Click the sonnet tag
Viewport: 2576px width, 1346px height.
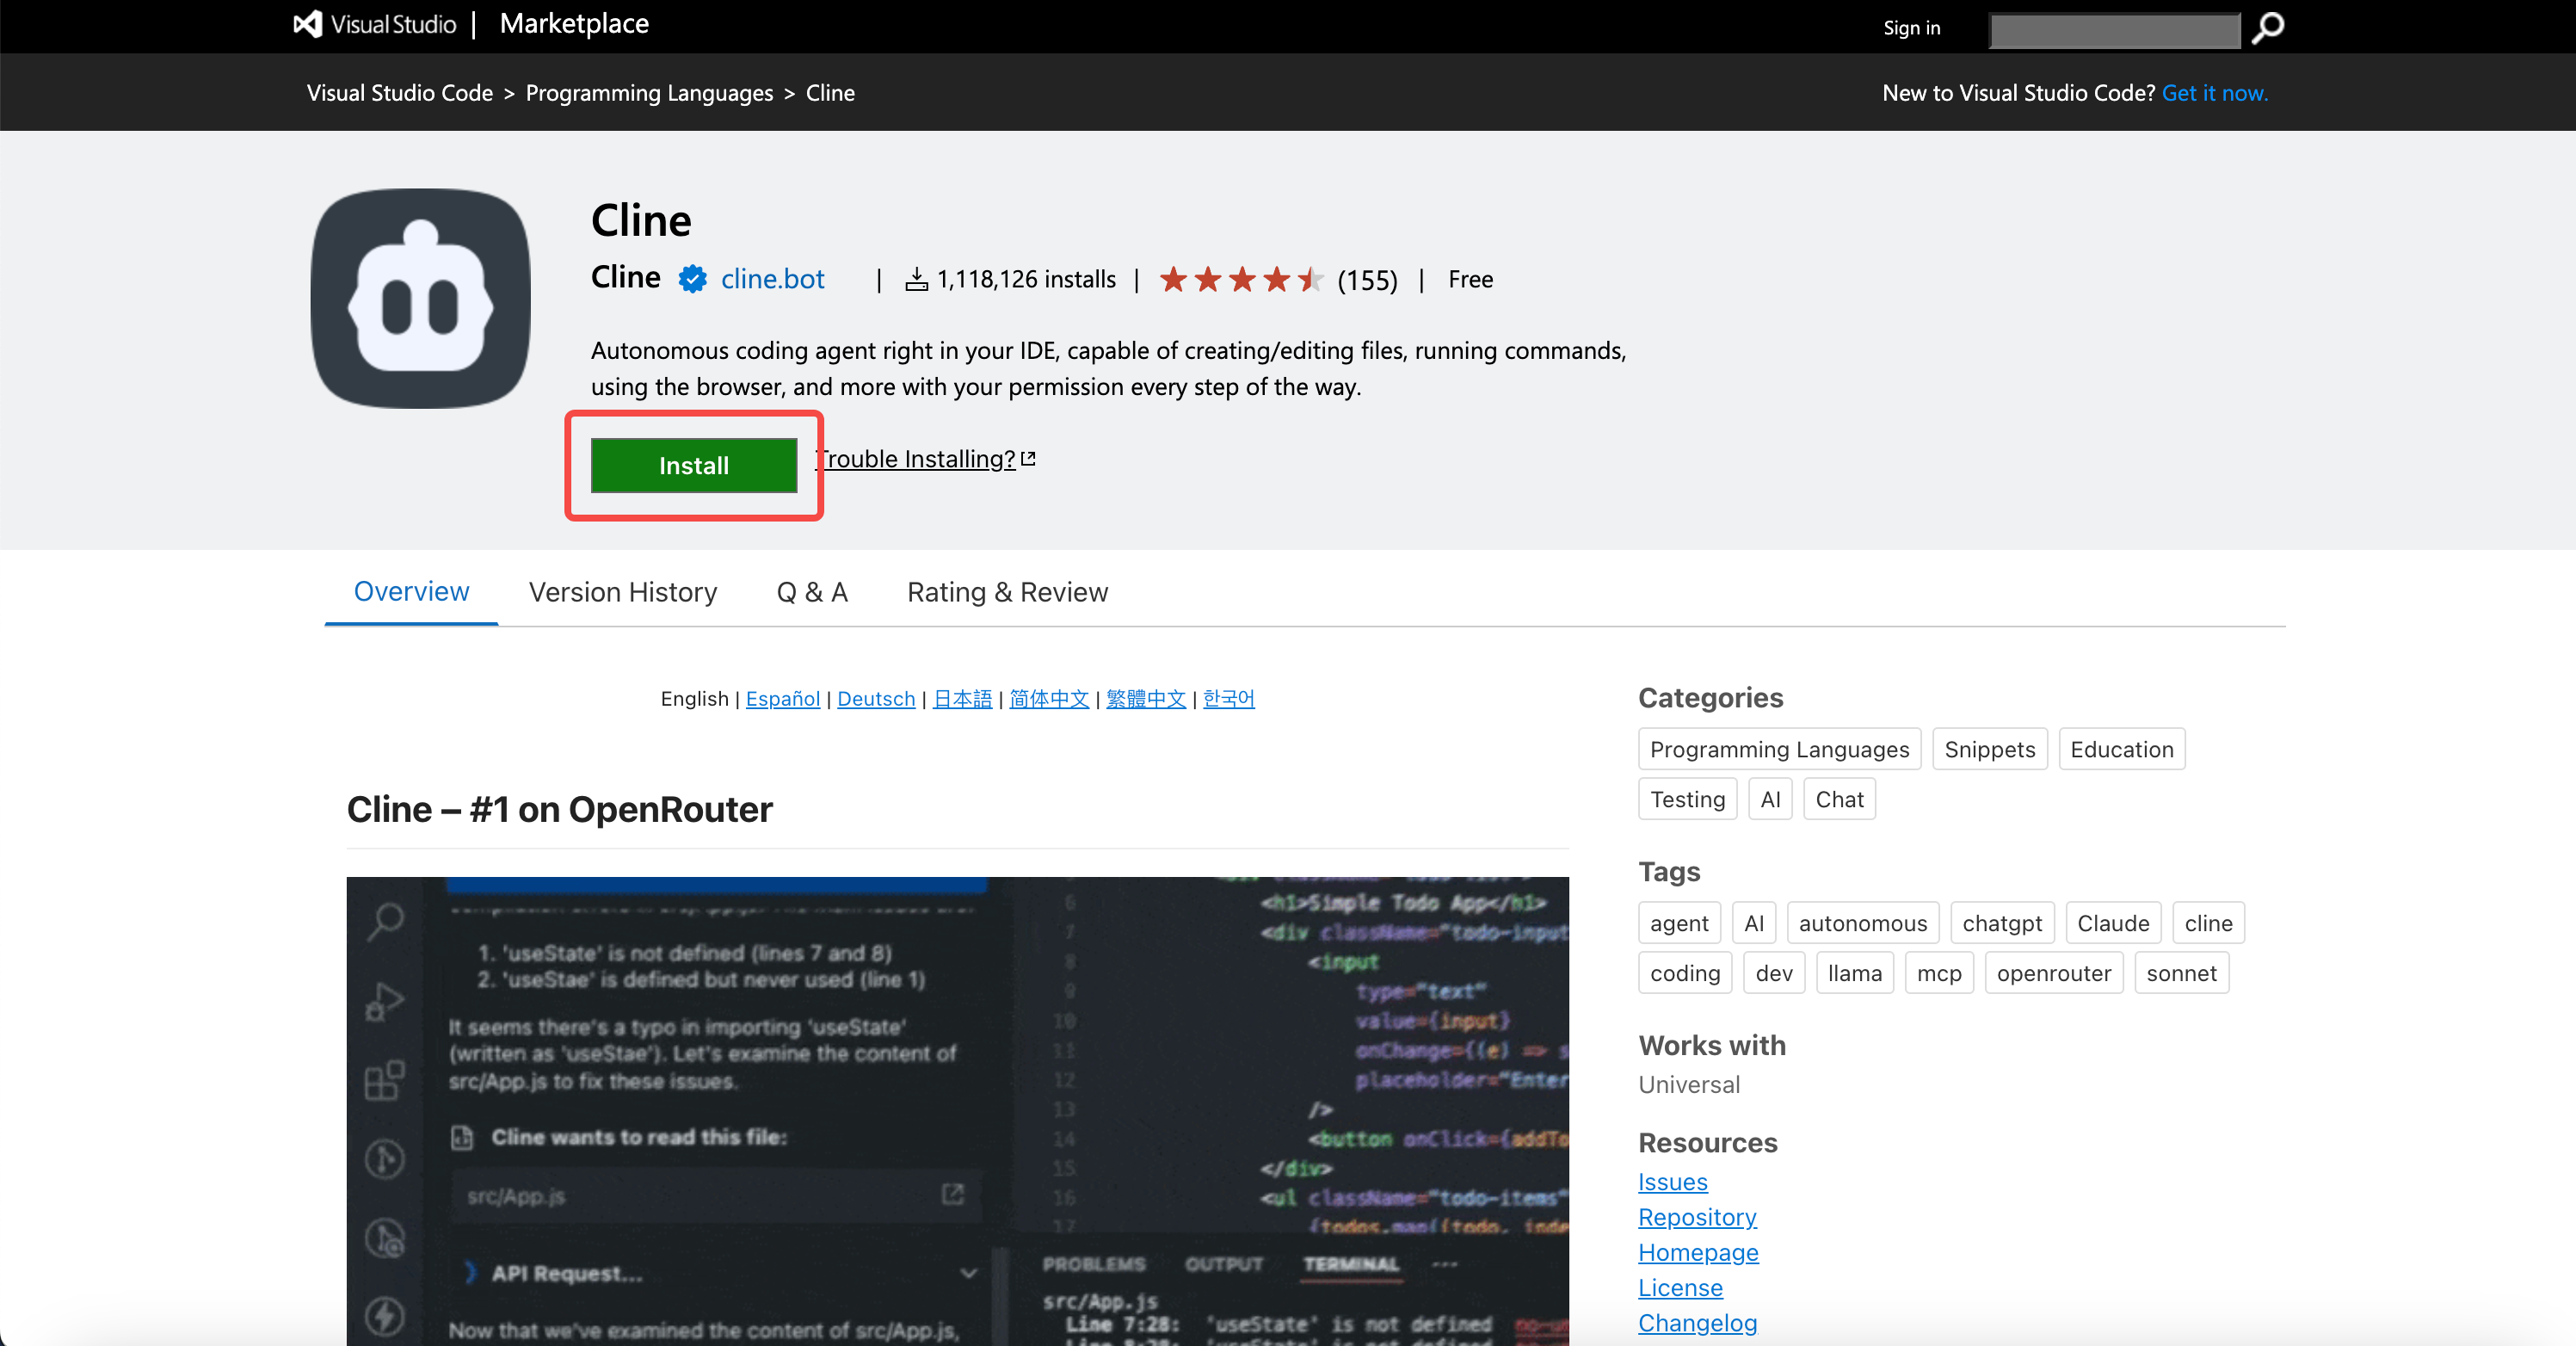[2181, 973]
